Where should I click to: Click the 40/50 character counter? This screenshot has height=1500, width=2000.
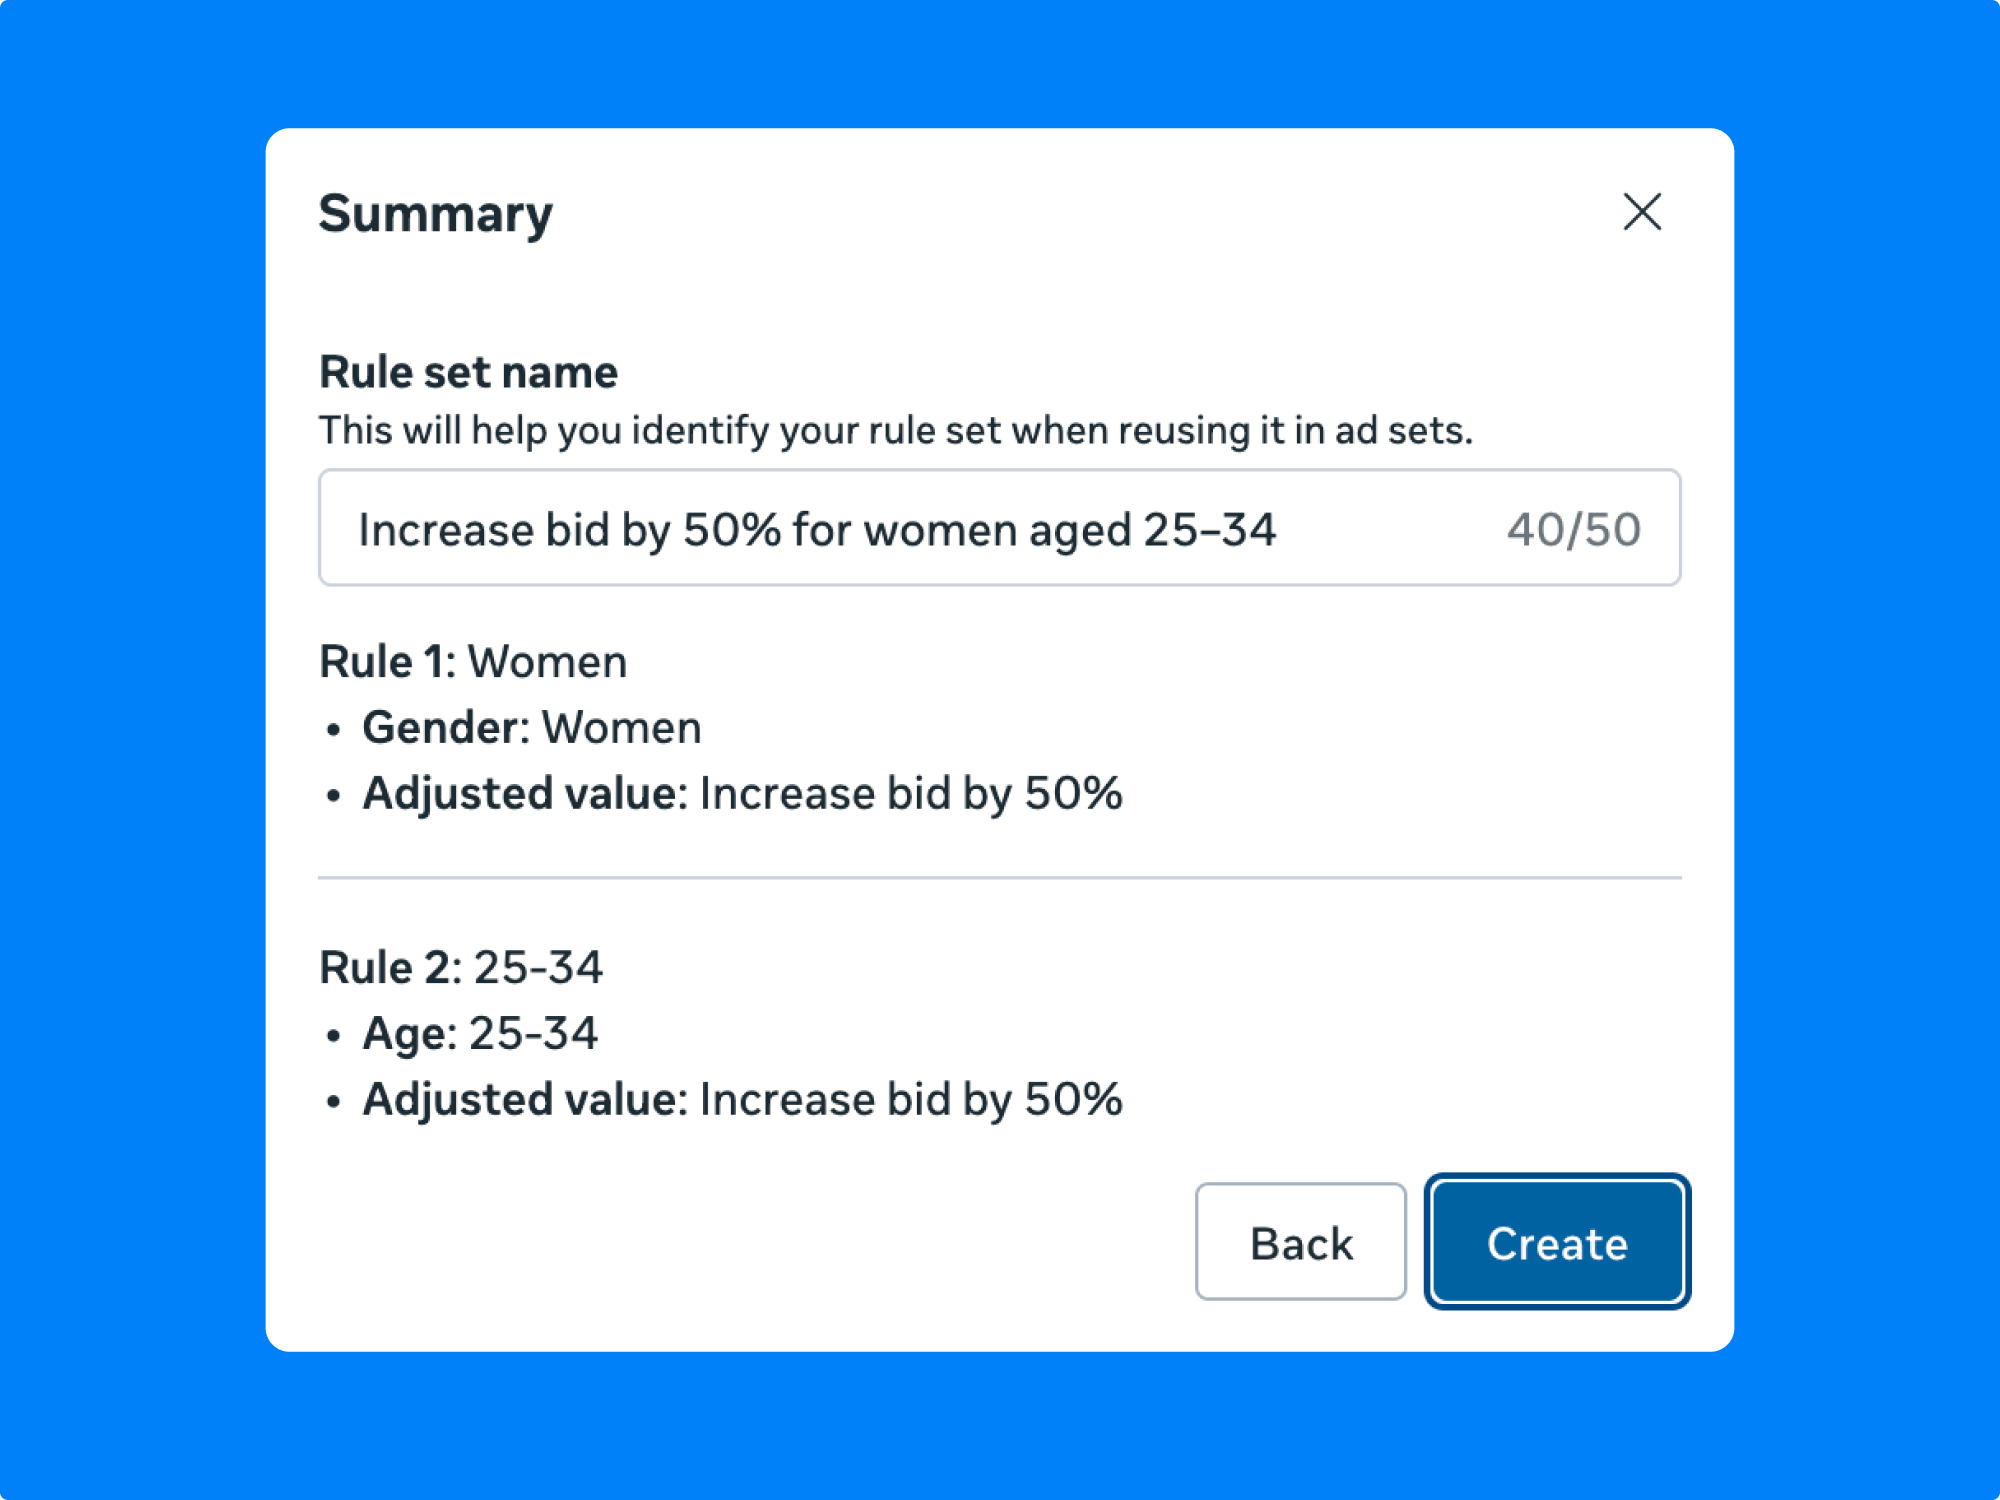(x=1572, y=530)
